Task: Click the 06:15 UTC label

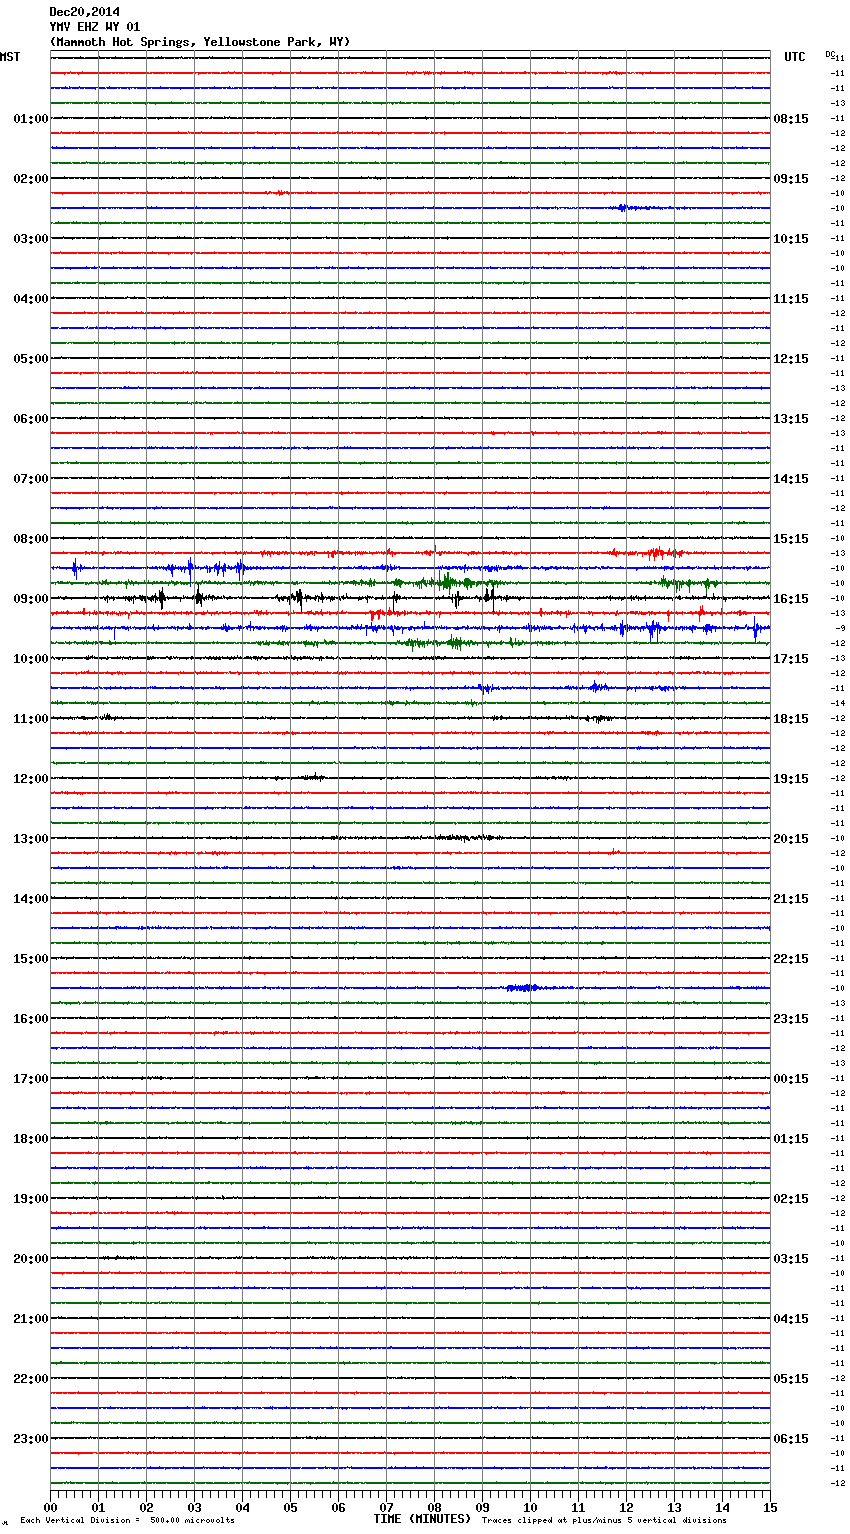Action: (791, 1439)
